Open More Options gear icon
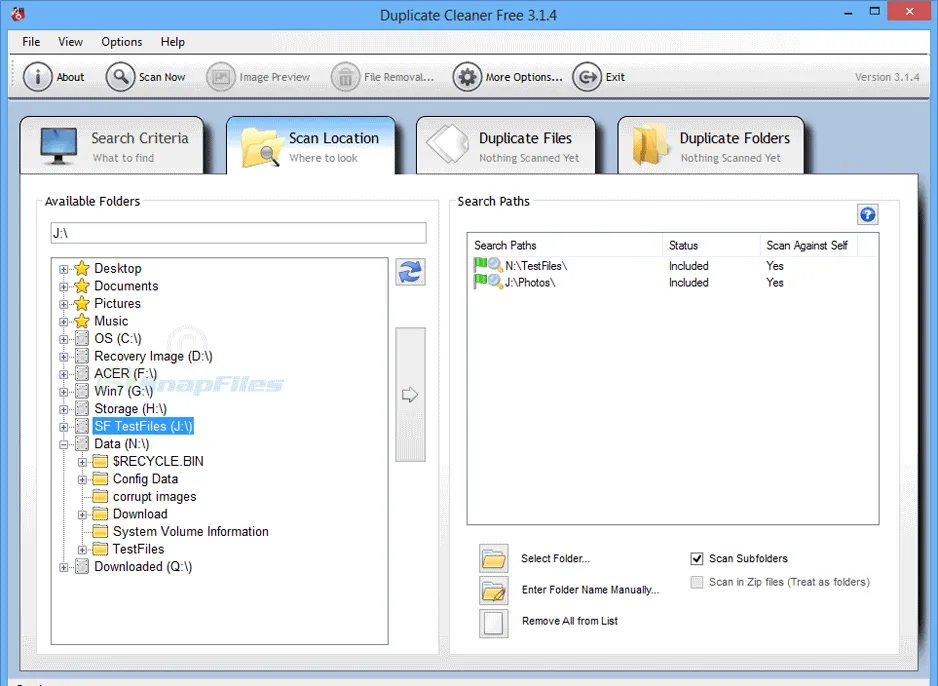The height and width of the screenshot is (686, 938). pos(467,77)
